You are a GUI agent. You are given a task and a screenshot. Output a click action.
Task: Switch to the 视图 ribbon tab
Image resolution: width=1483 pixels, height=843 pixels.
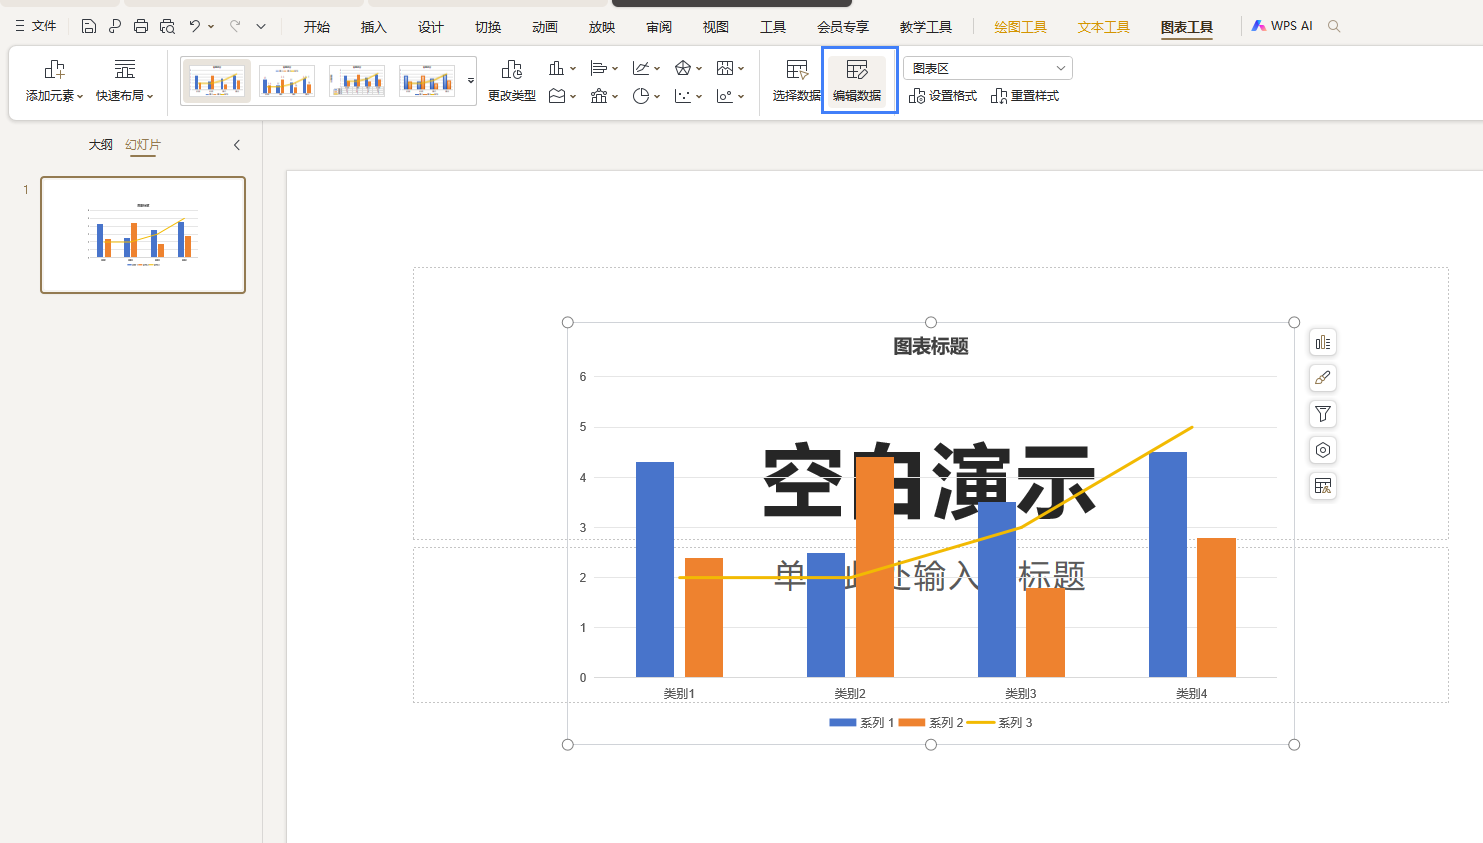(716, 27)
